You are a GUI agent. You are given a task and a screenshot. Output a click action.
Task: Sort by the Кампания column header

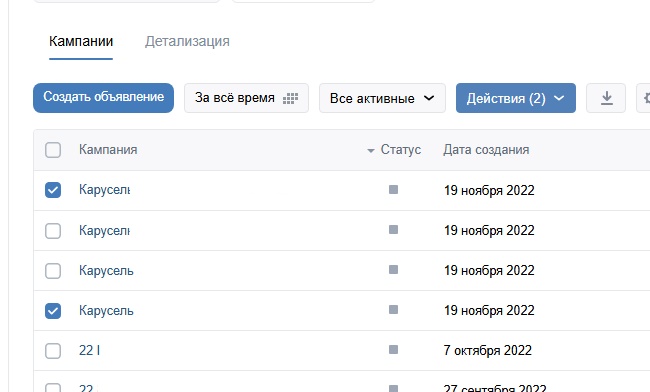click(x=108, y=150)
